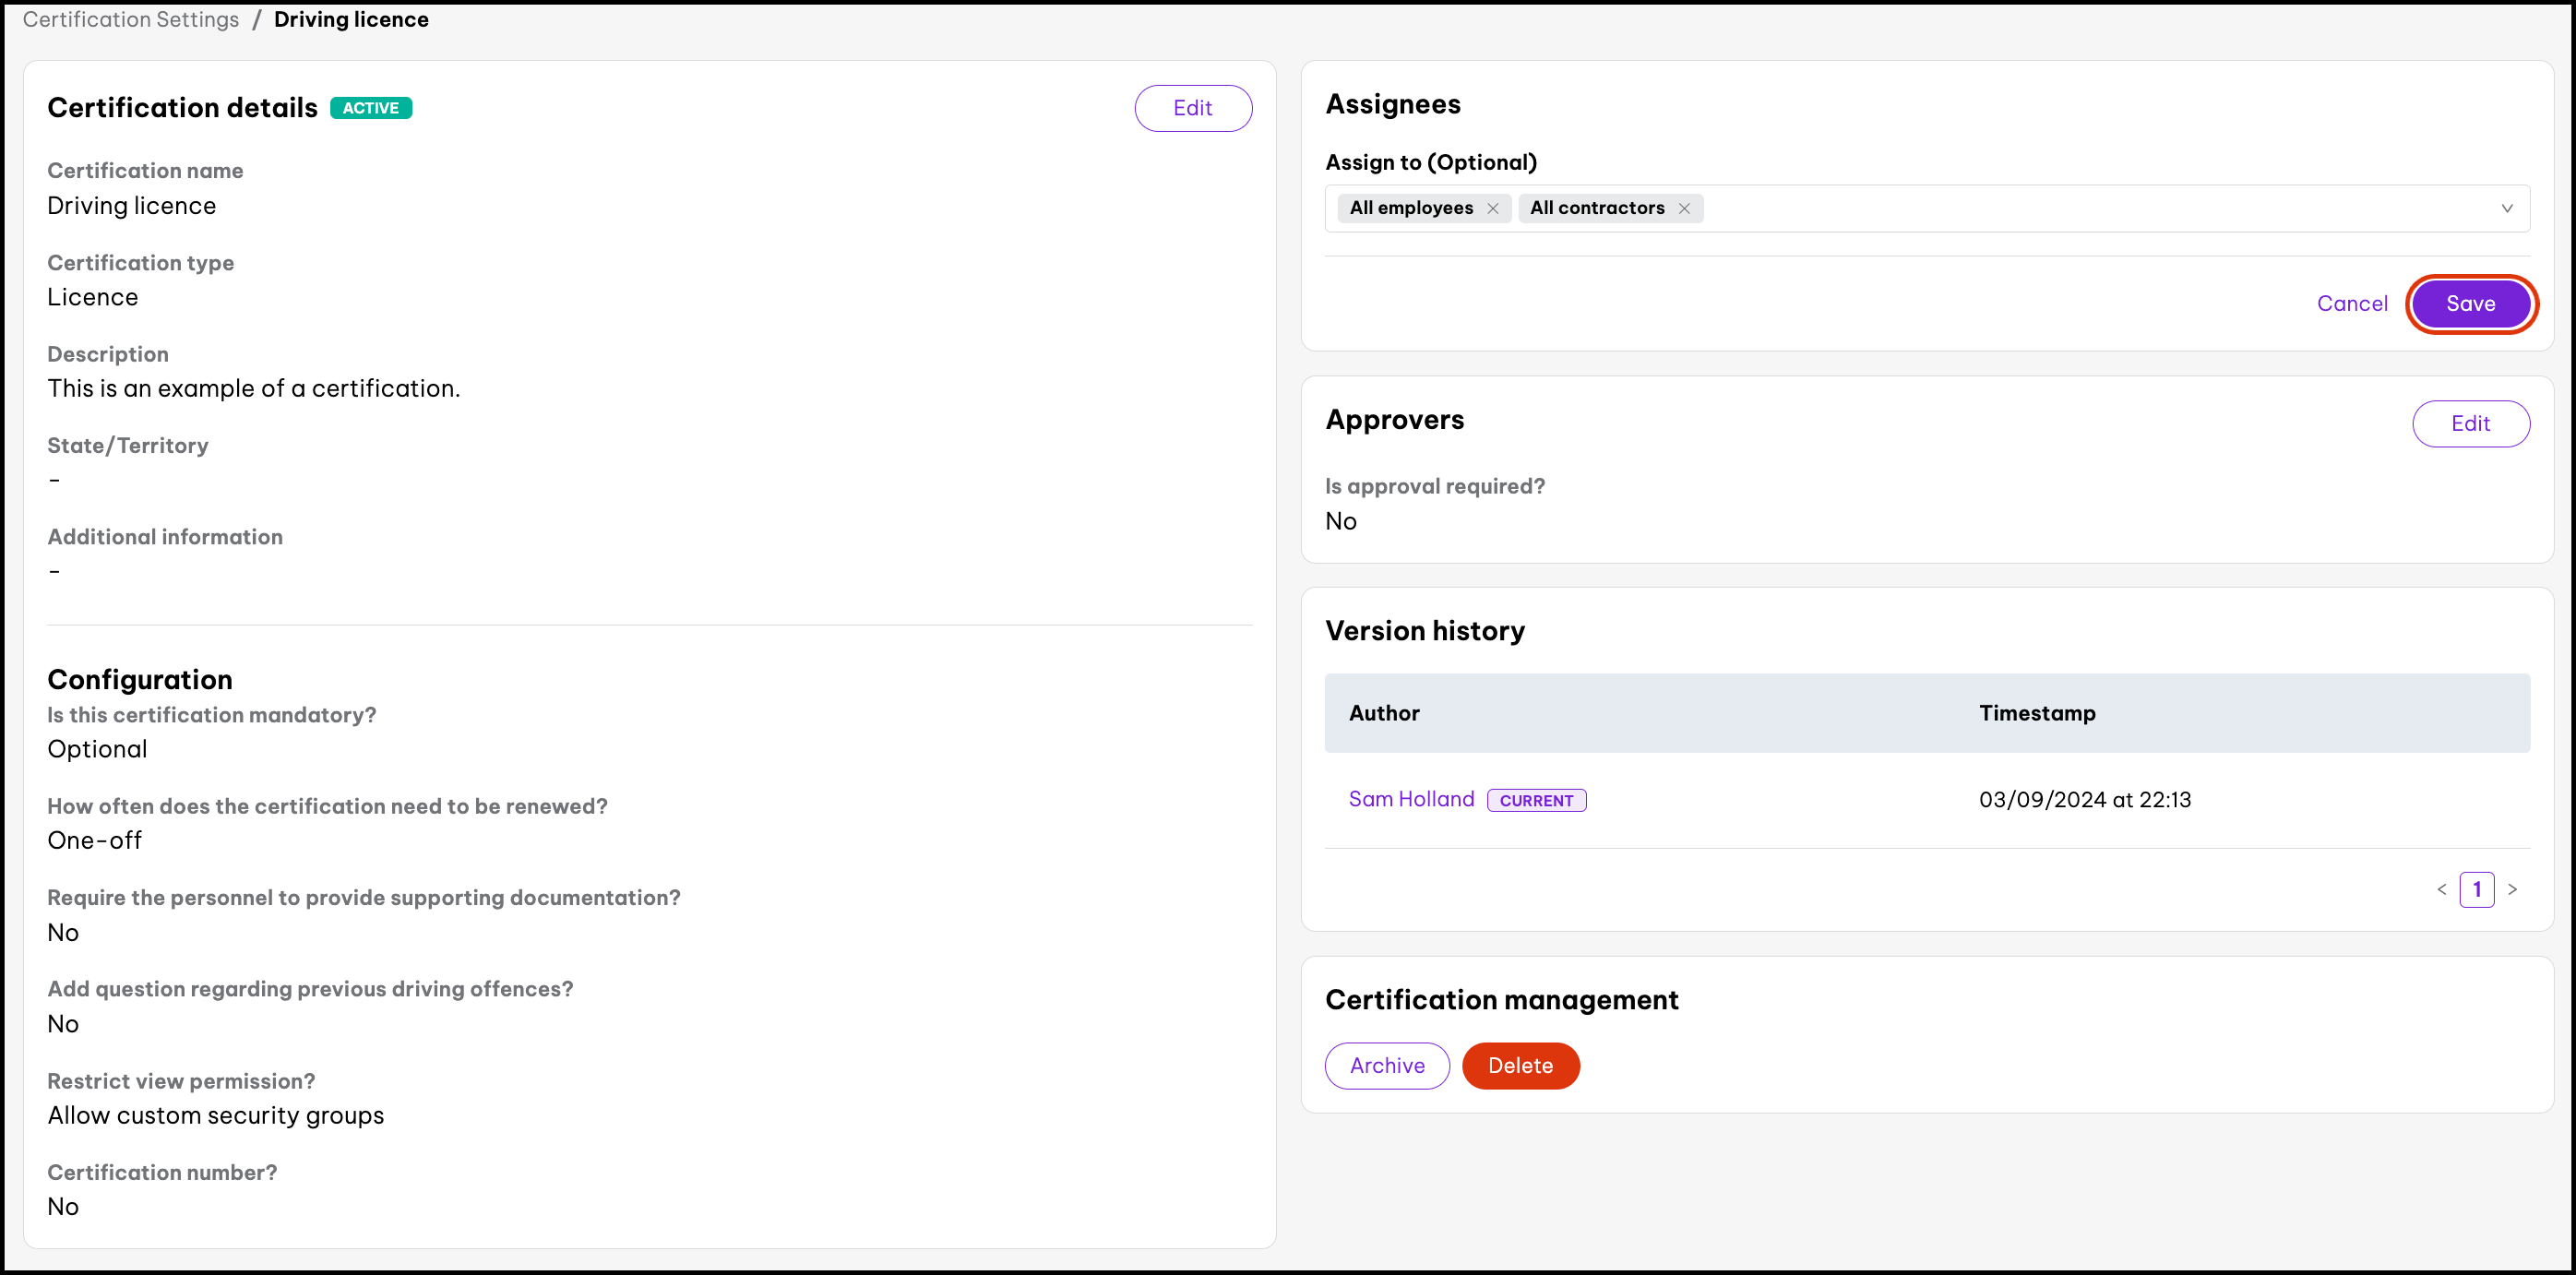
Task: Click inside the Assign to field
Action: click(2100, 208)
